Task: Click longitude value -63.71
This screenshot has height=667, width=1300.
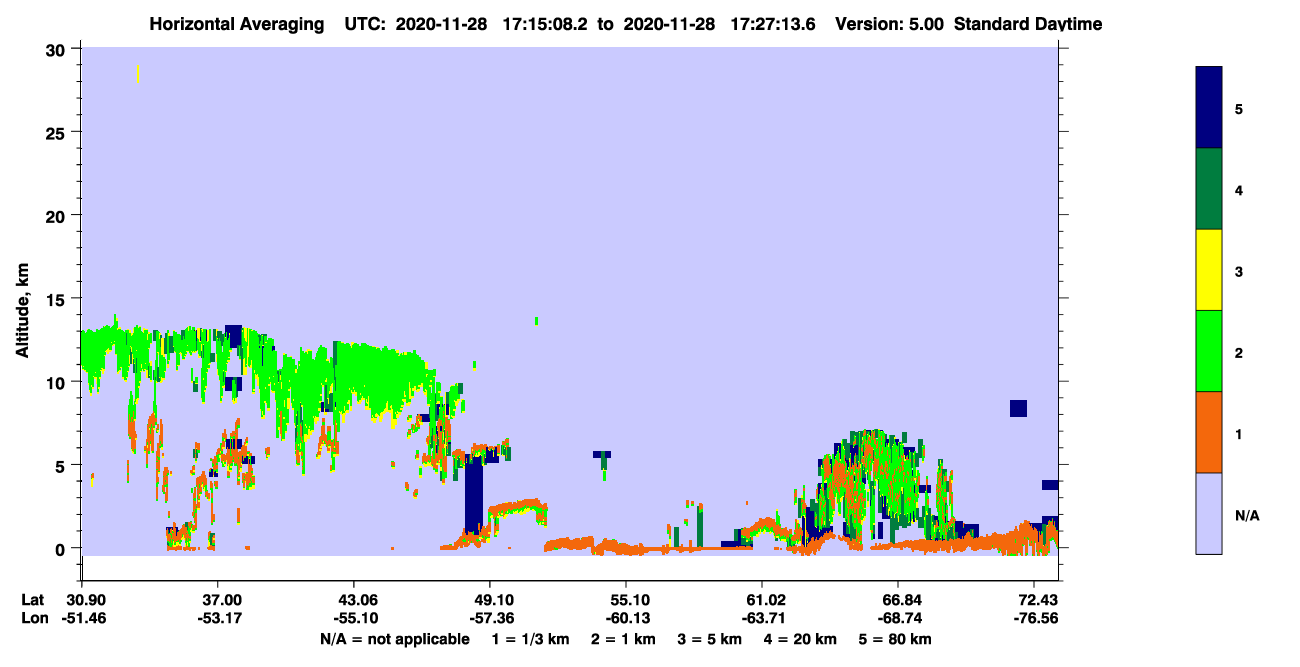Action: pos(762,618)
